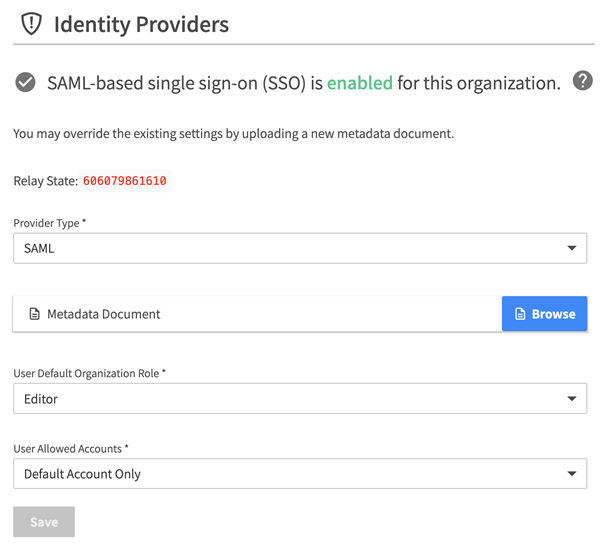600x552 pixels.
Task: Click the Provider Type field label
Action: [x=50, y=222]
